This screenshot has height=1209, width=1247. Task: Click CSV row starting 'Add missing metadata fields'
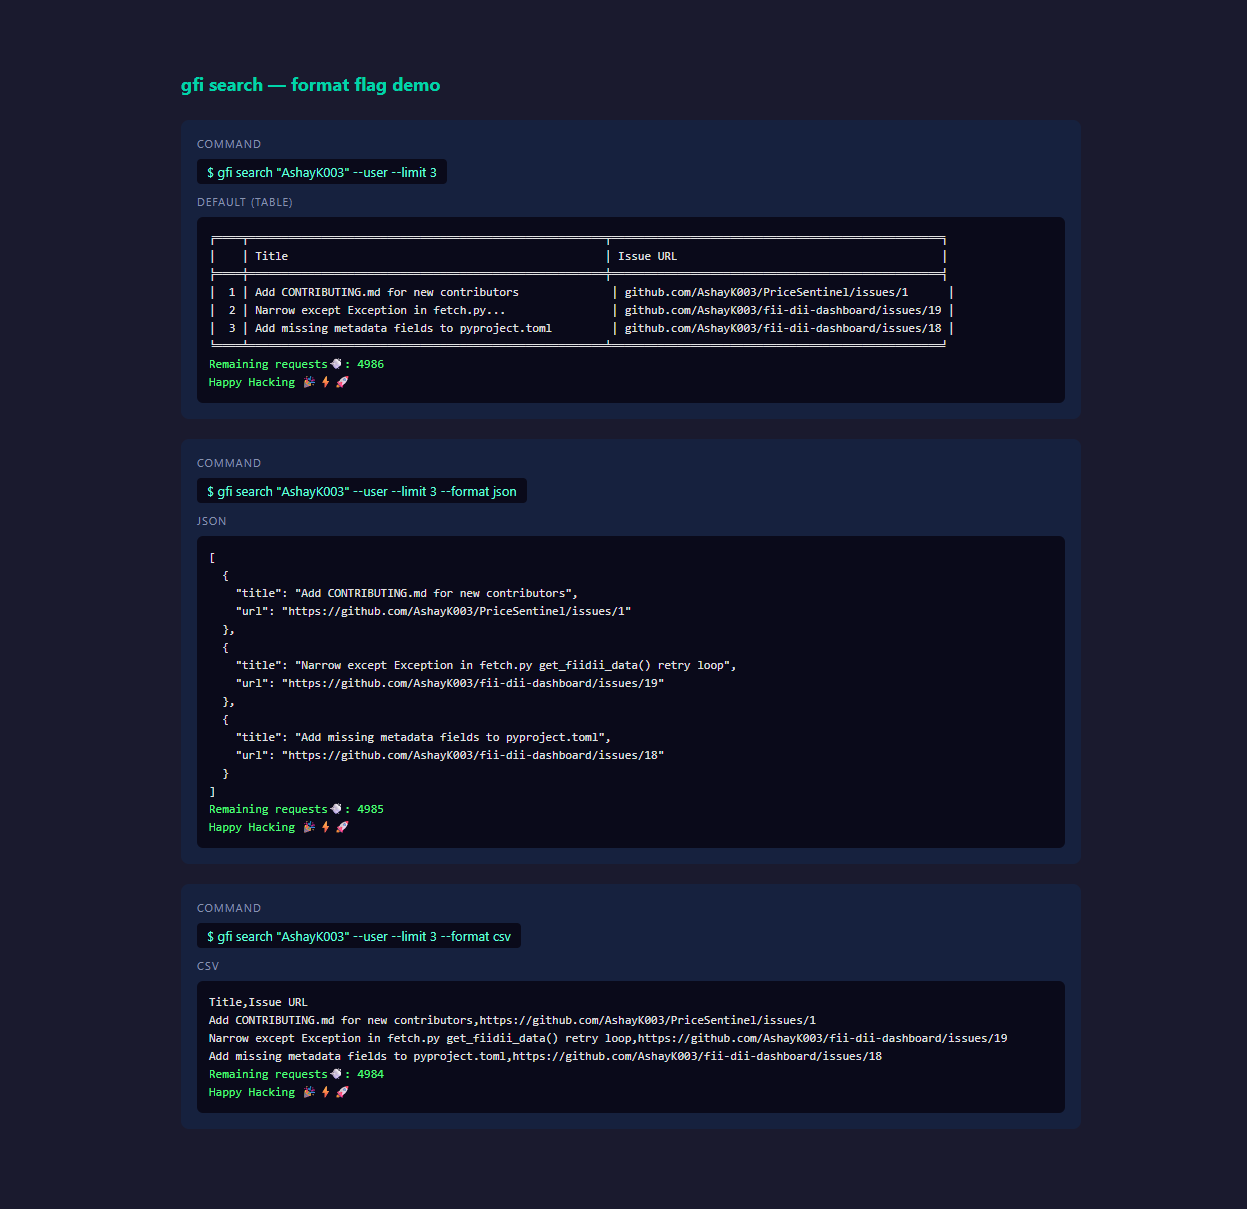click(545, 1056)
